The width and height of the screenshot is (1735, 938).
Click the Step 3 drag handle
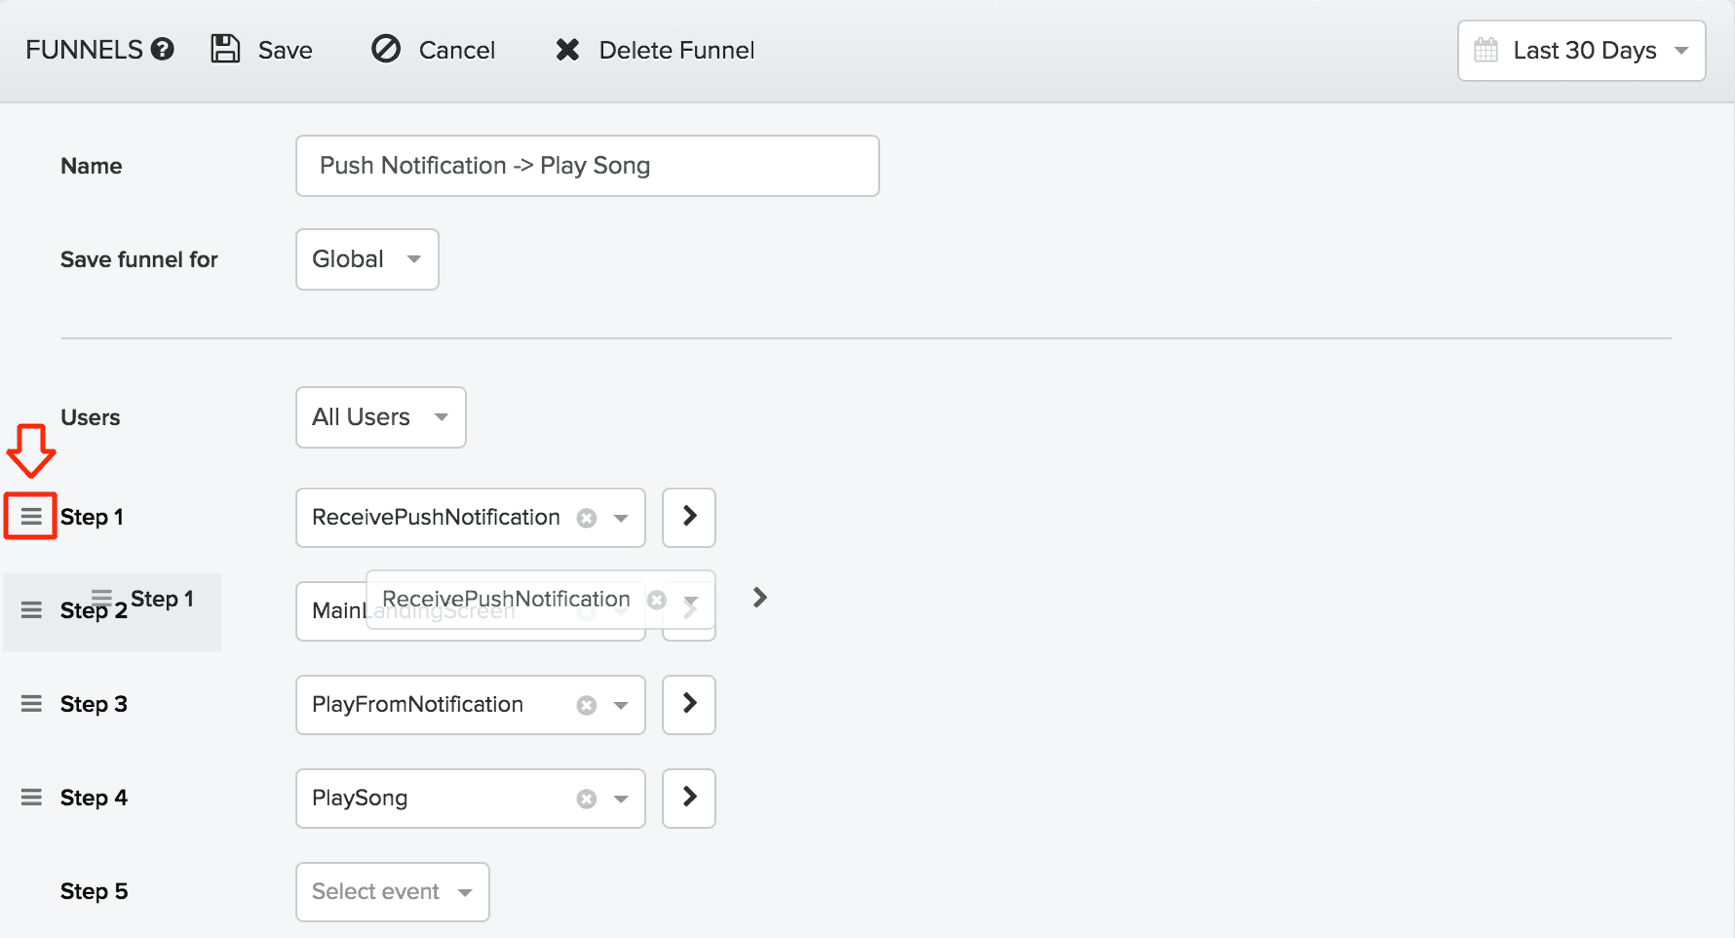coord(30,703)
